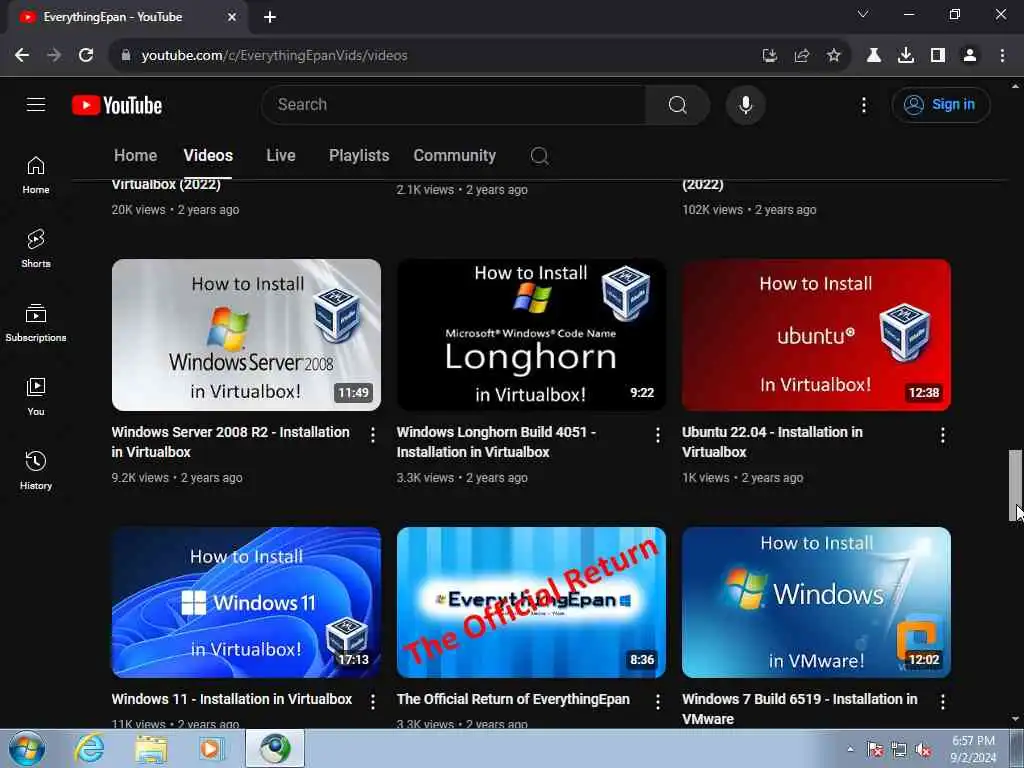The width and height of the screenshot is (1024, 768).
Task: Activate voice search microphone
Action: [745, 104]
